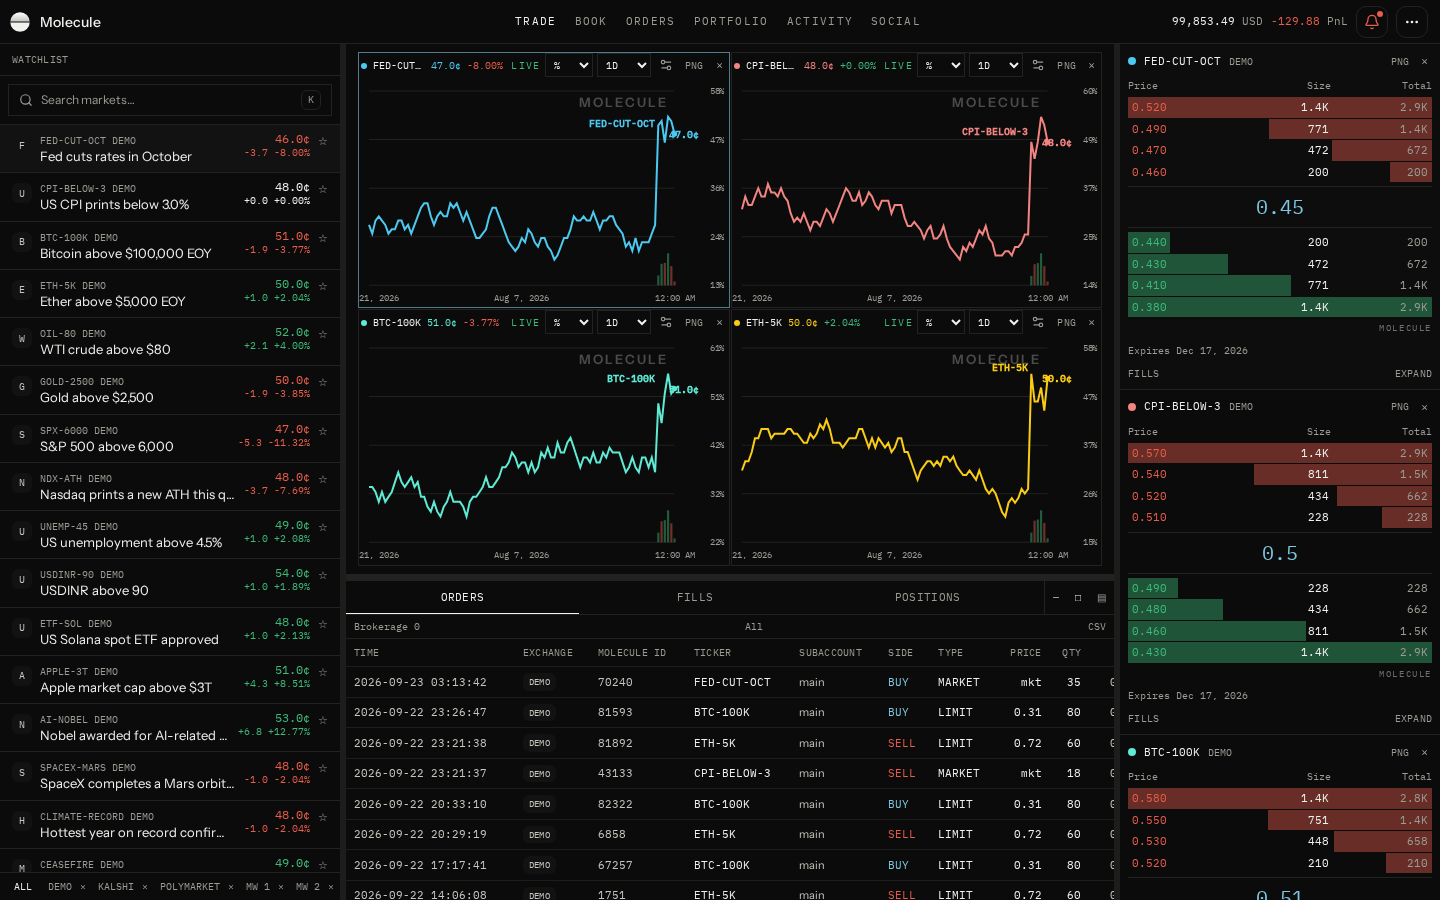The image size is (1440, 900).
Task: Open the three-dot more options menu
Action: [x=1412, y=21]
